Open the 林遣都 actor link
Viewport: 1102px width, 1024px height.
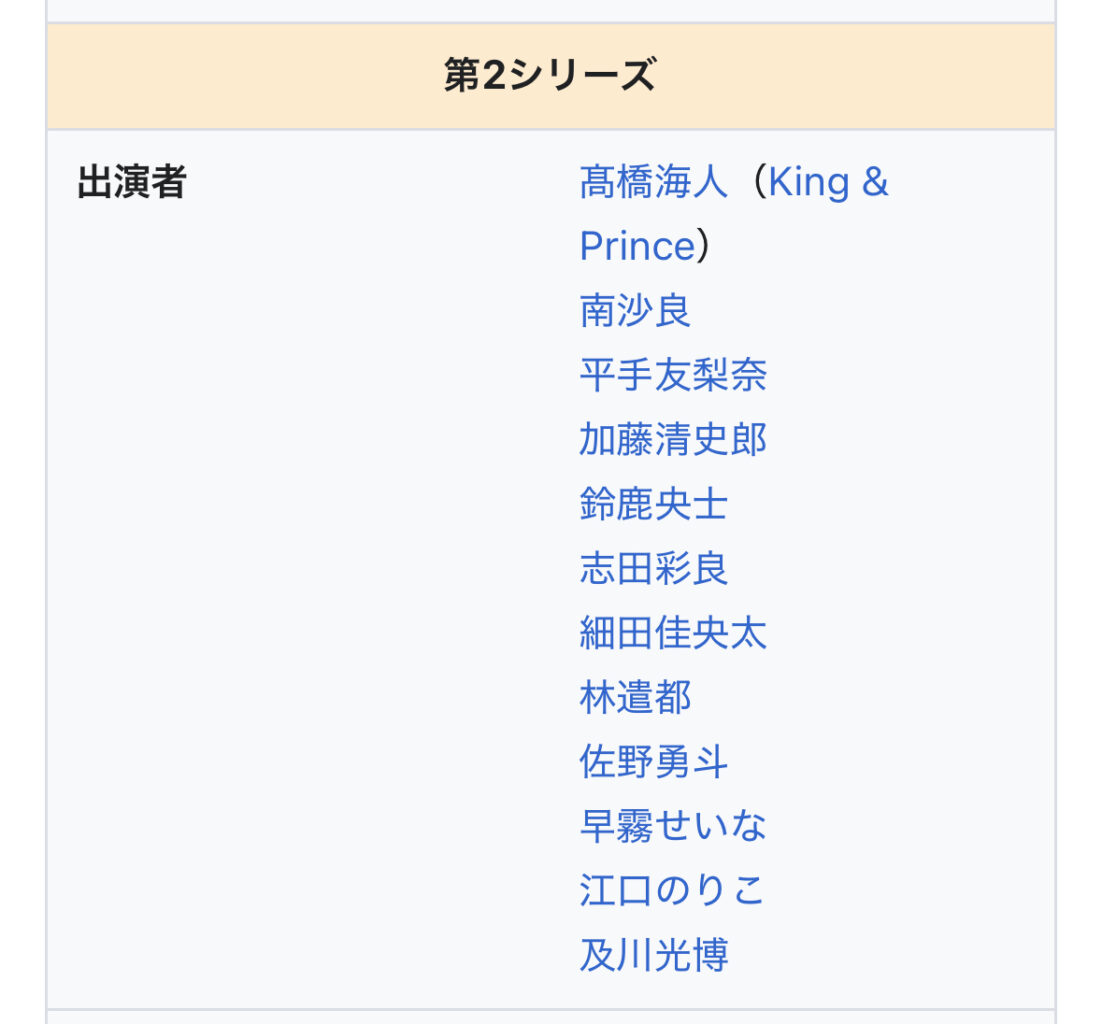(x=635, y=697)
